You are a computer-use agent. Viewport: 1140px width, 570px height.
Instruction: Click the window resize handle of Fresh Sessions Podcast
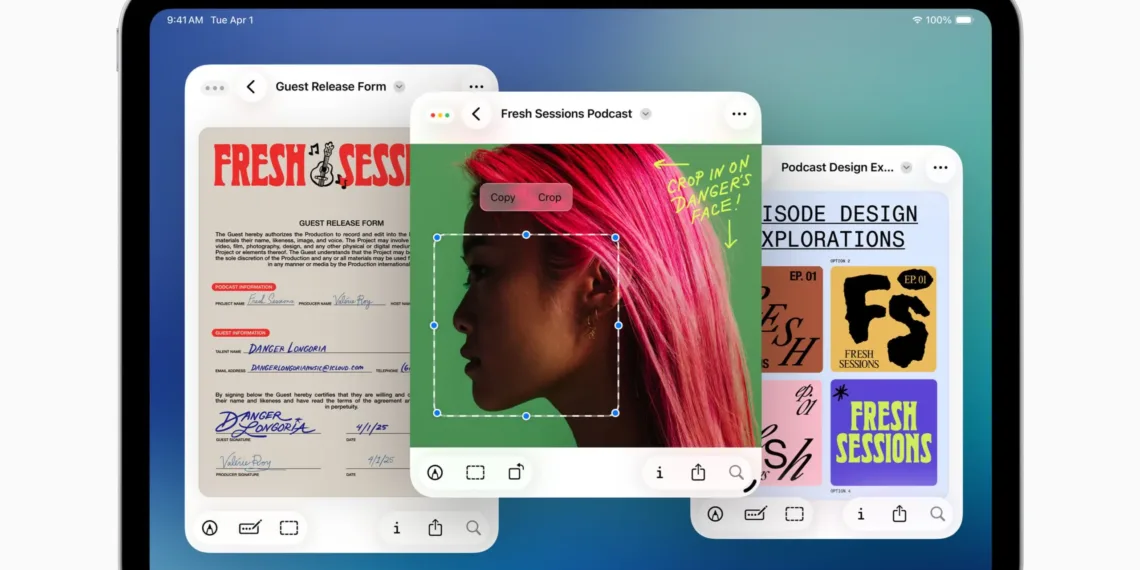750,486
